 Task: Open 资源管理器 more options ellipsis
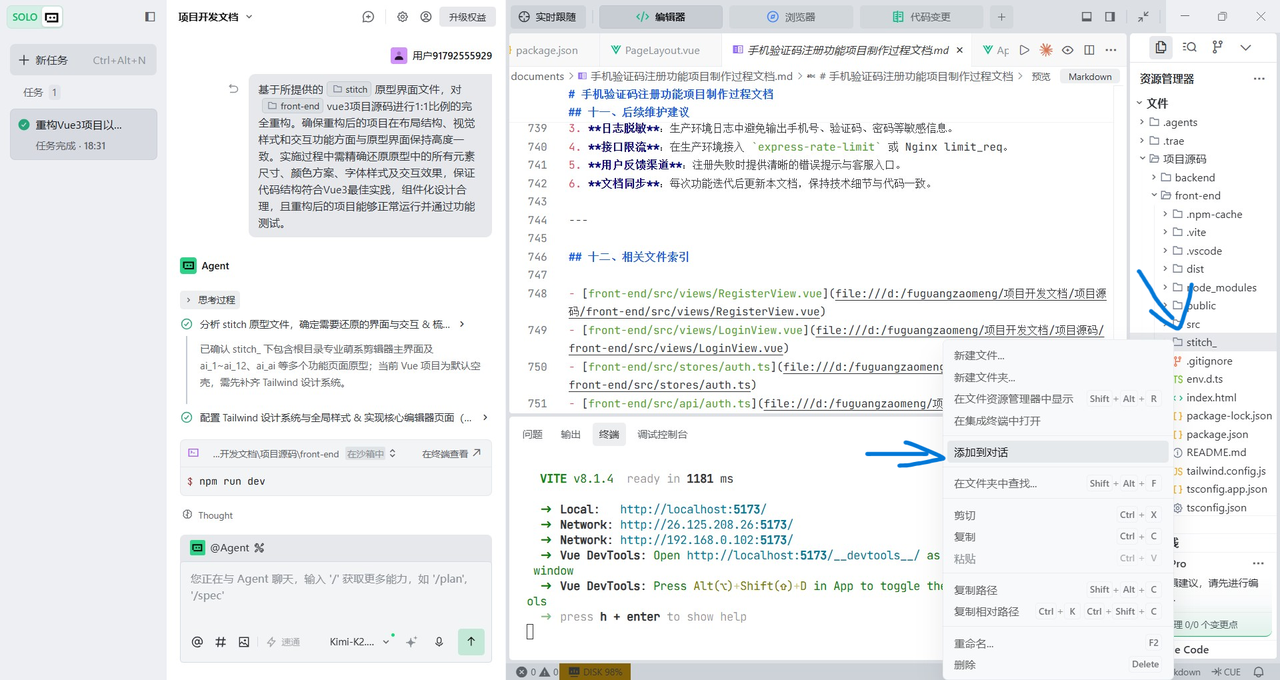click(1259, 79)
